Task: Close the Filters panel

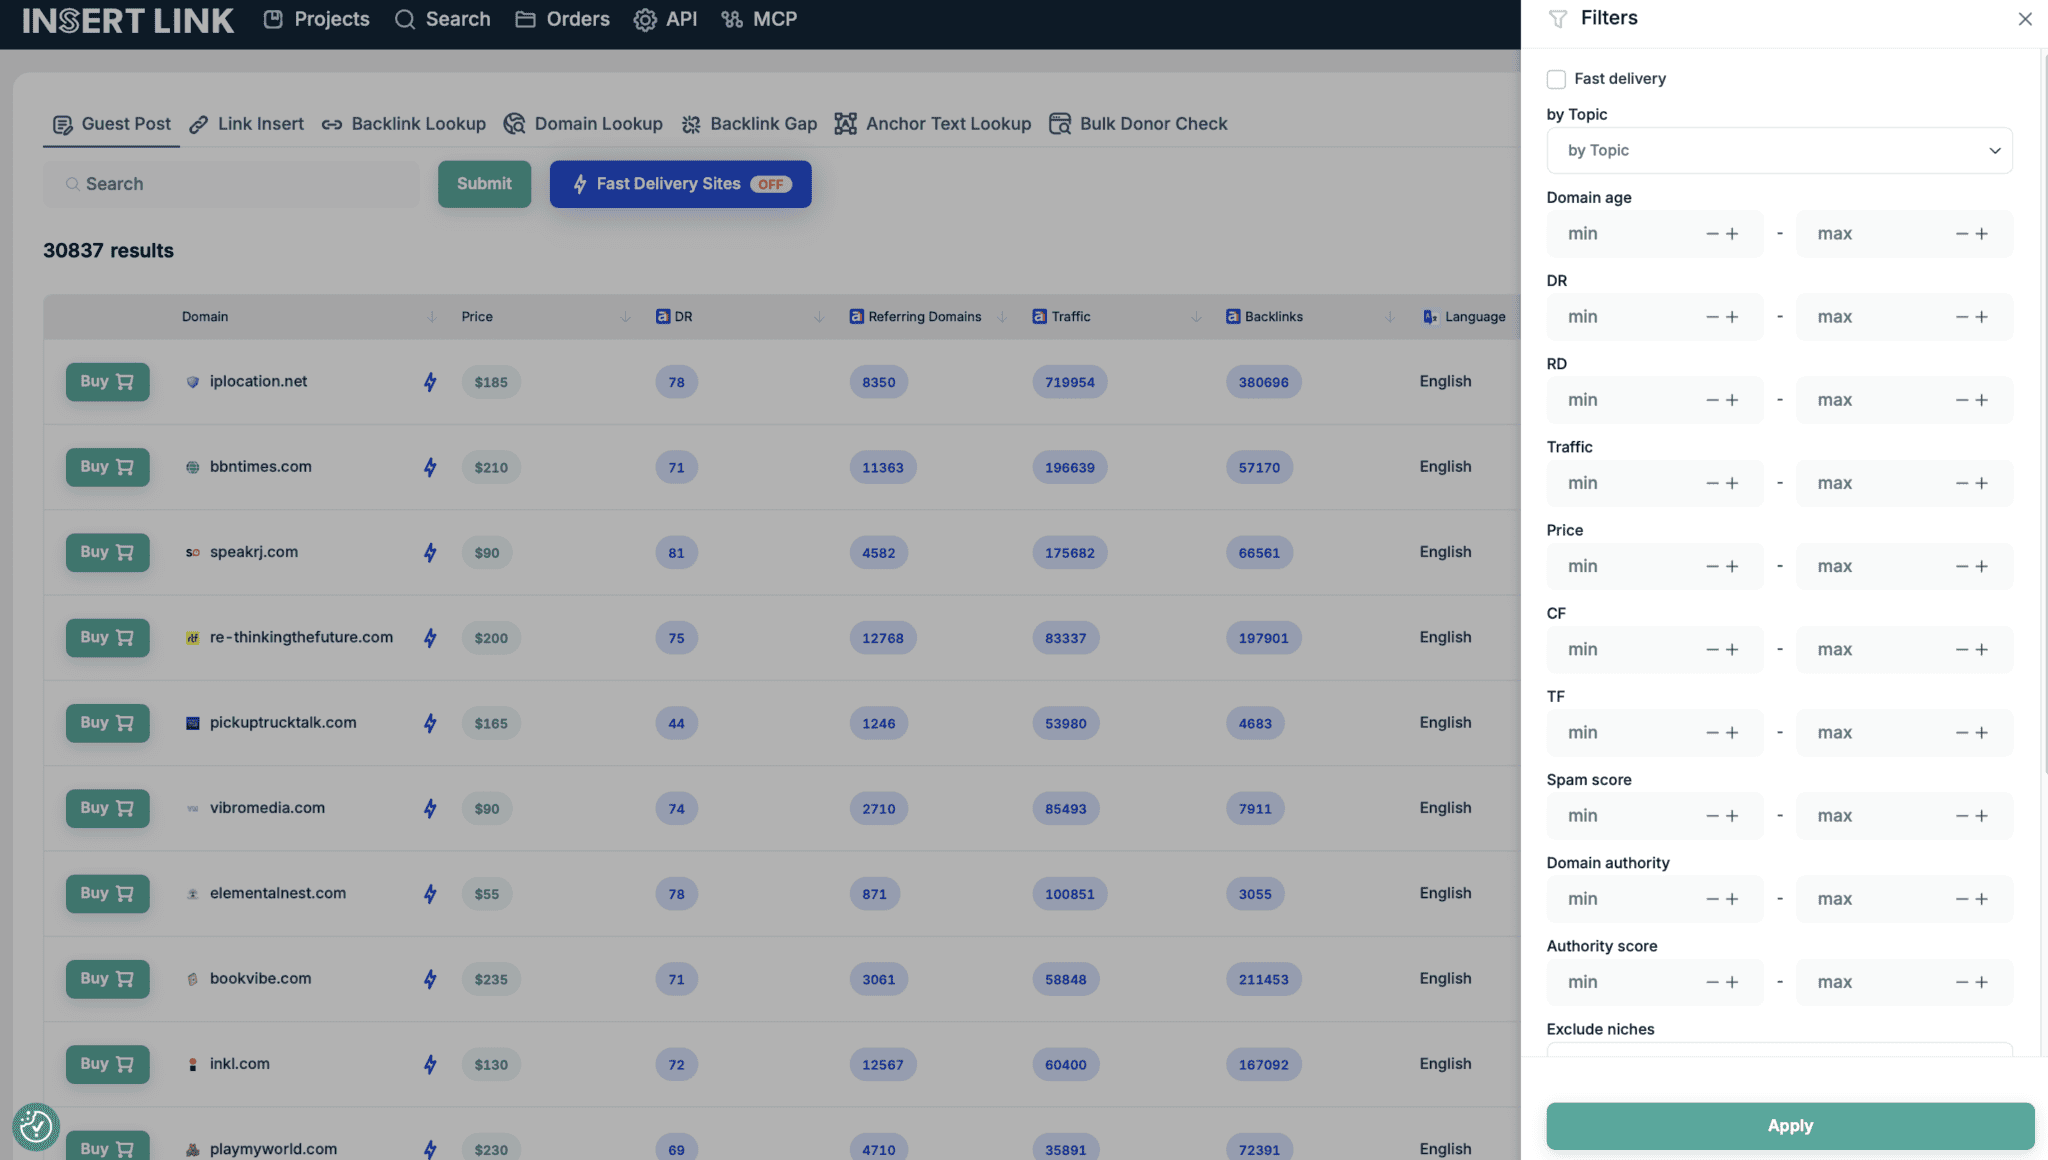Action: tap(2025, 19)
